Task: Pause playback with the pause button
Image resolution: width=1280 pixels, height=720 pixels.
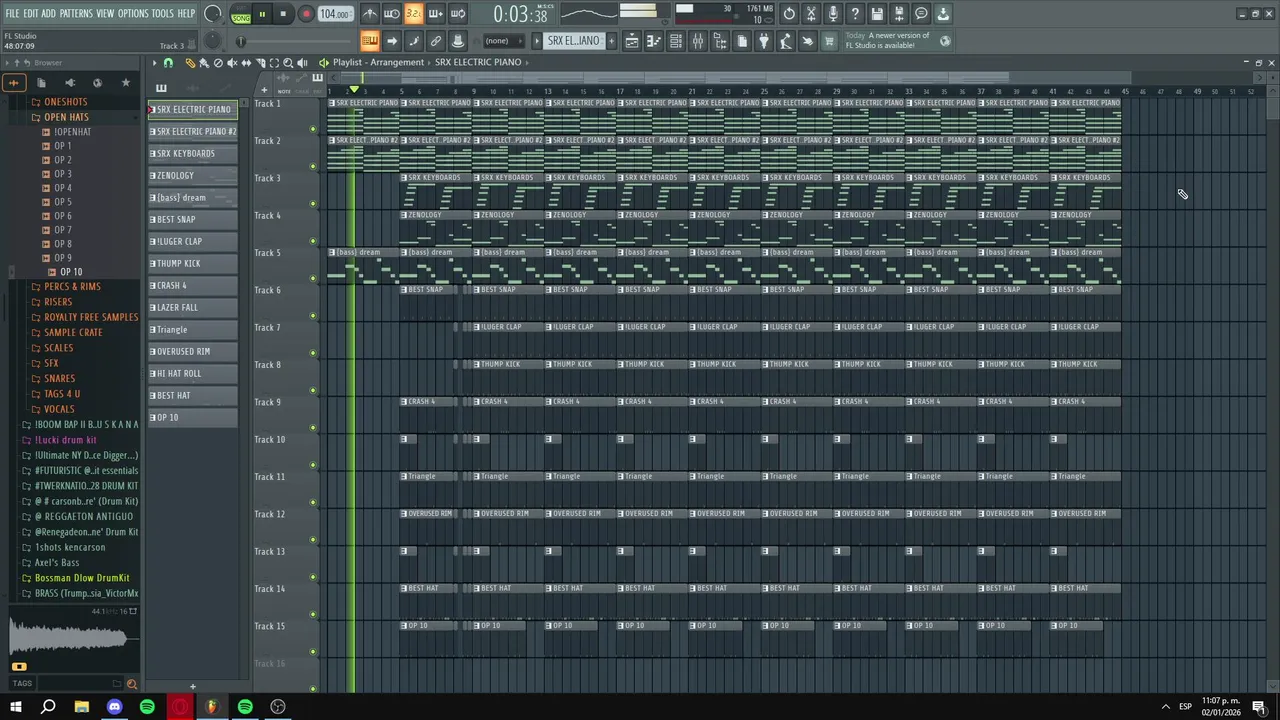Action: point(262,14)
